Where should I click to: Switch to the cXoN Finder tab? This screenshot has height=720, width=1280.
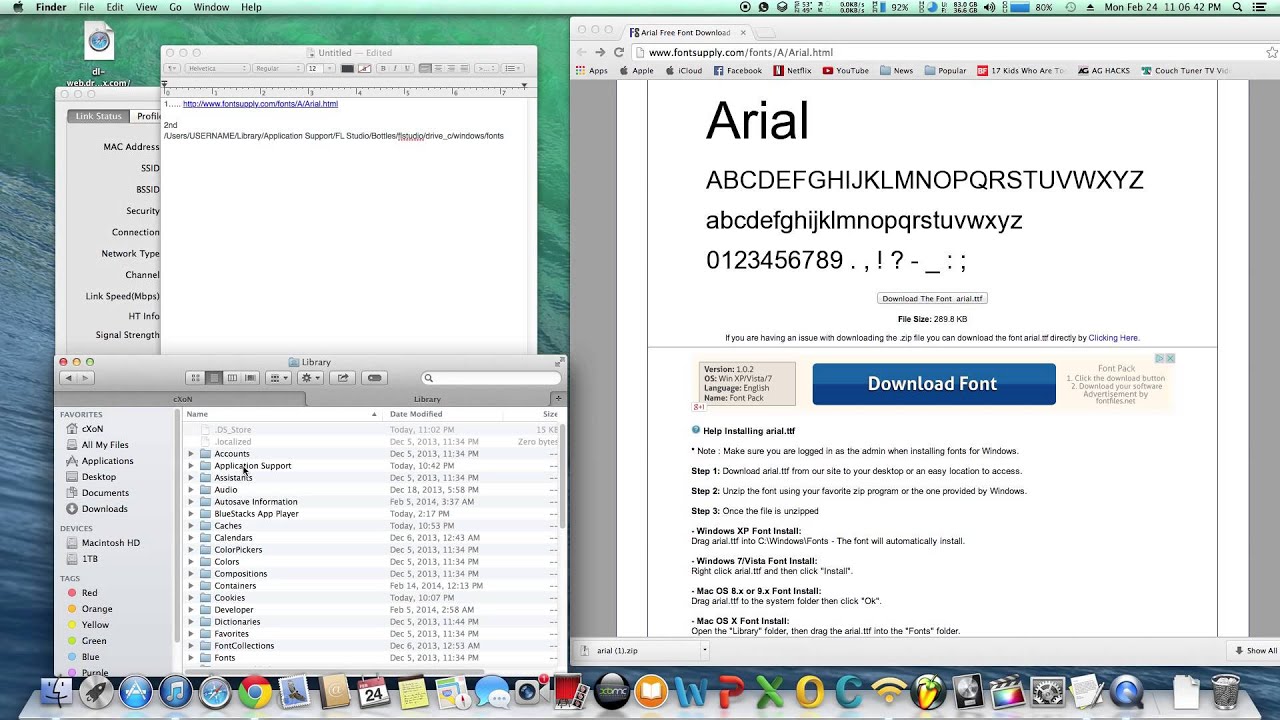(x=182, y=399)
